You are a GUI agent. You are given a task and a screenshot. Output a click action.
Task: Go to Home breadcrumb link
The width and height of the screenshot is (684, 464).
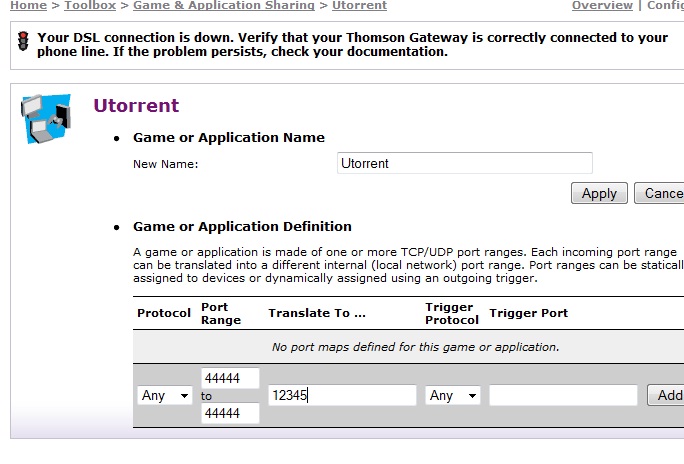pyautogui.click(x=27, y=5)
